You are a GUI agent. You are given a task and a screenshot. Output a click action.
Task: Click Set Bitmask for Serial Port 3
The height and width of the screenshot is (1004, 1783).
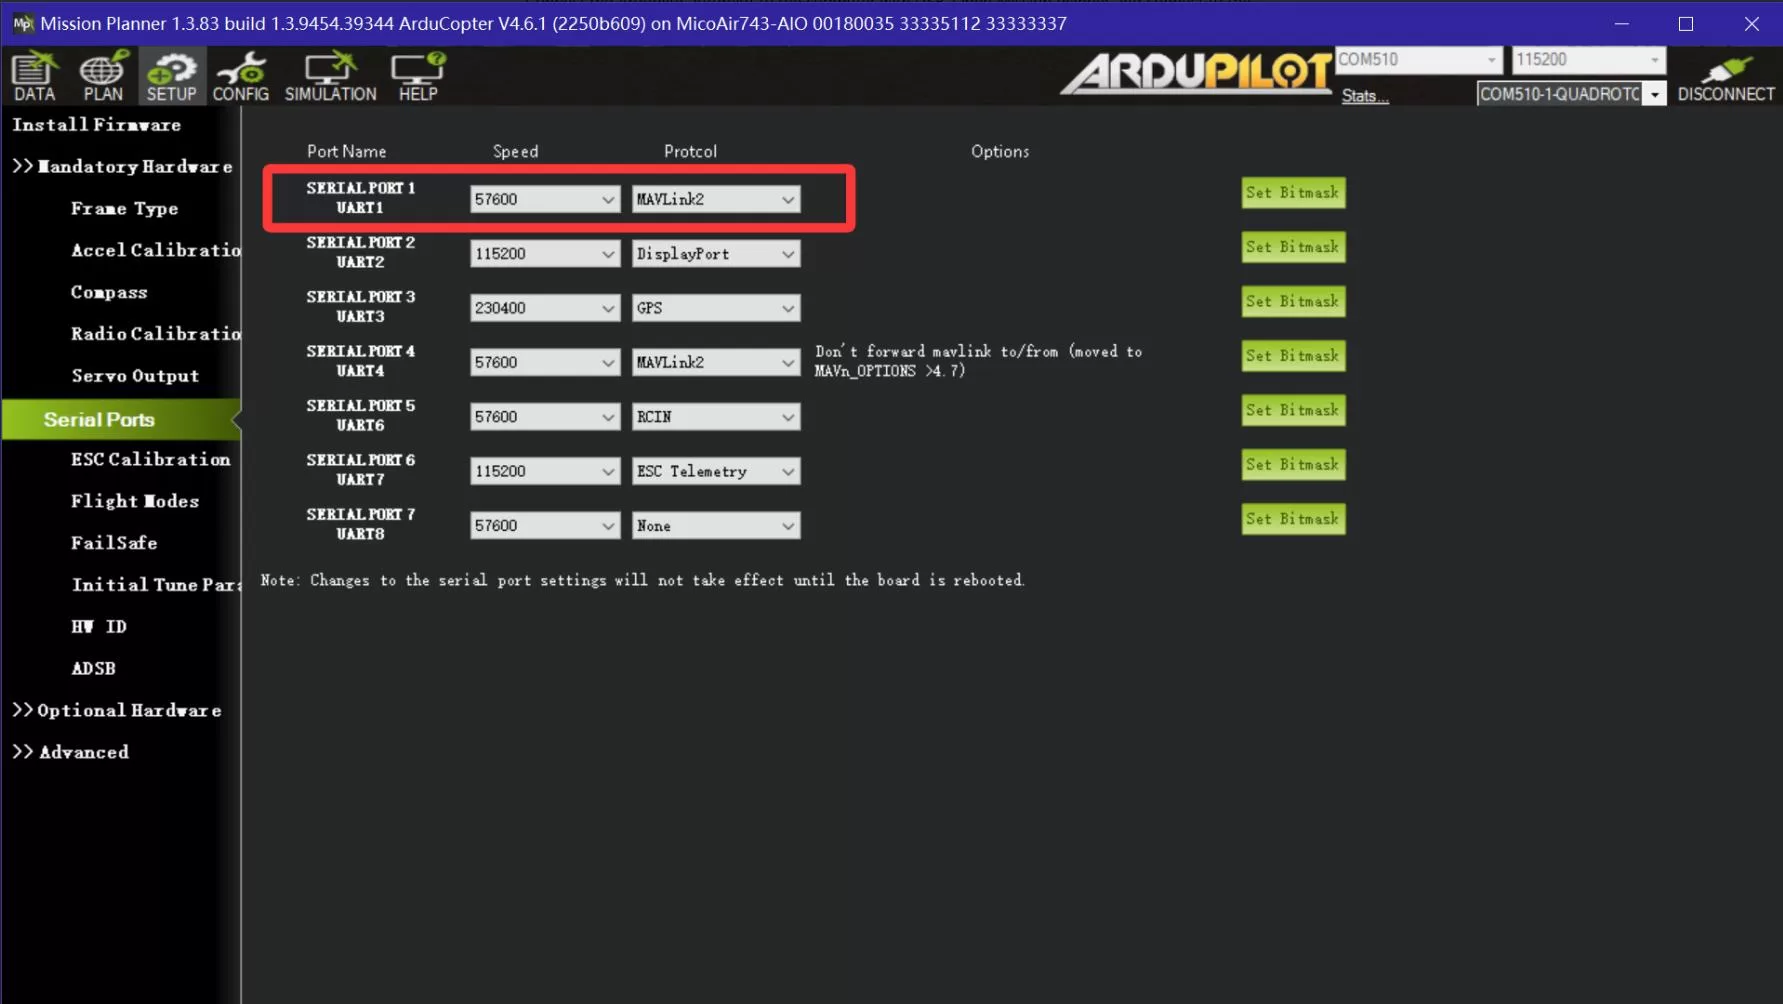[1293, 301]
